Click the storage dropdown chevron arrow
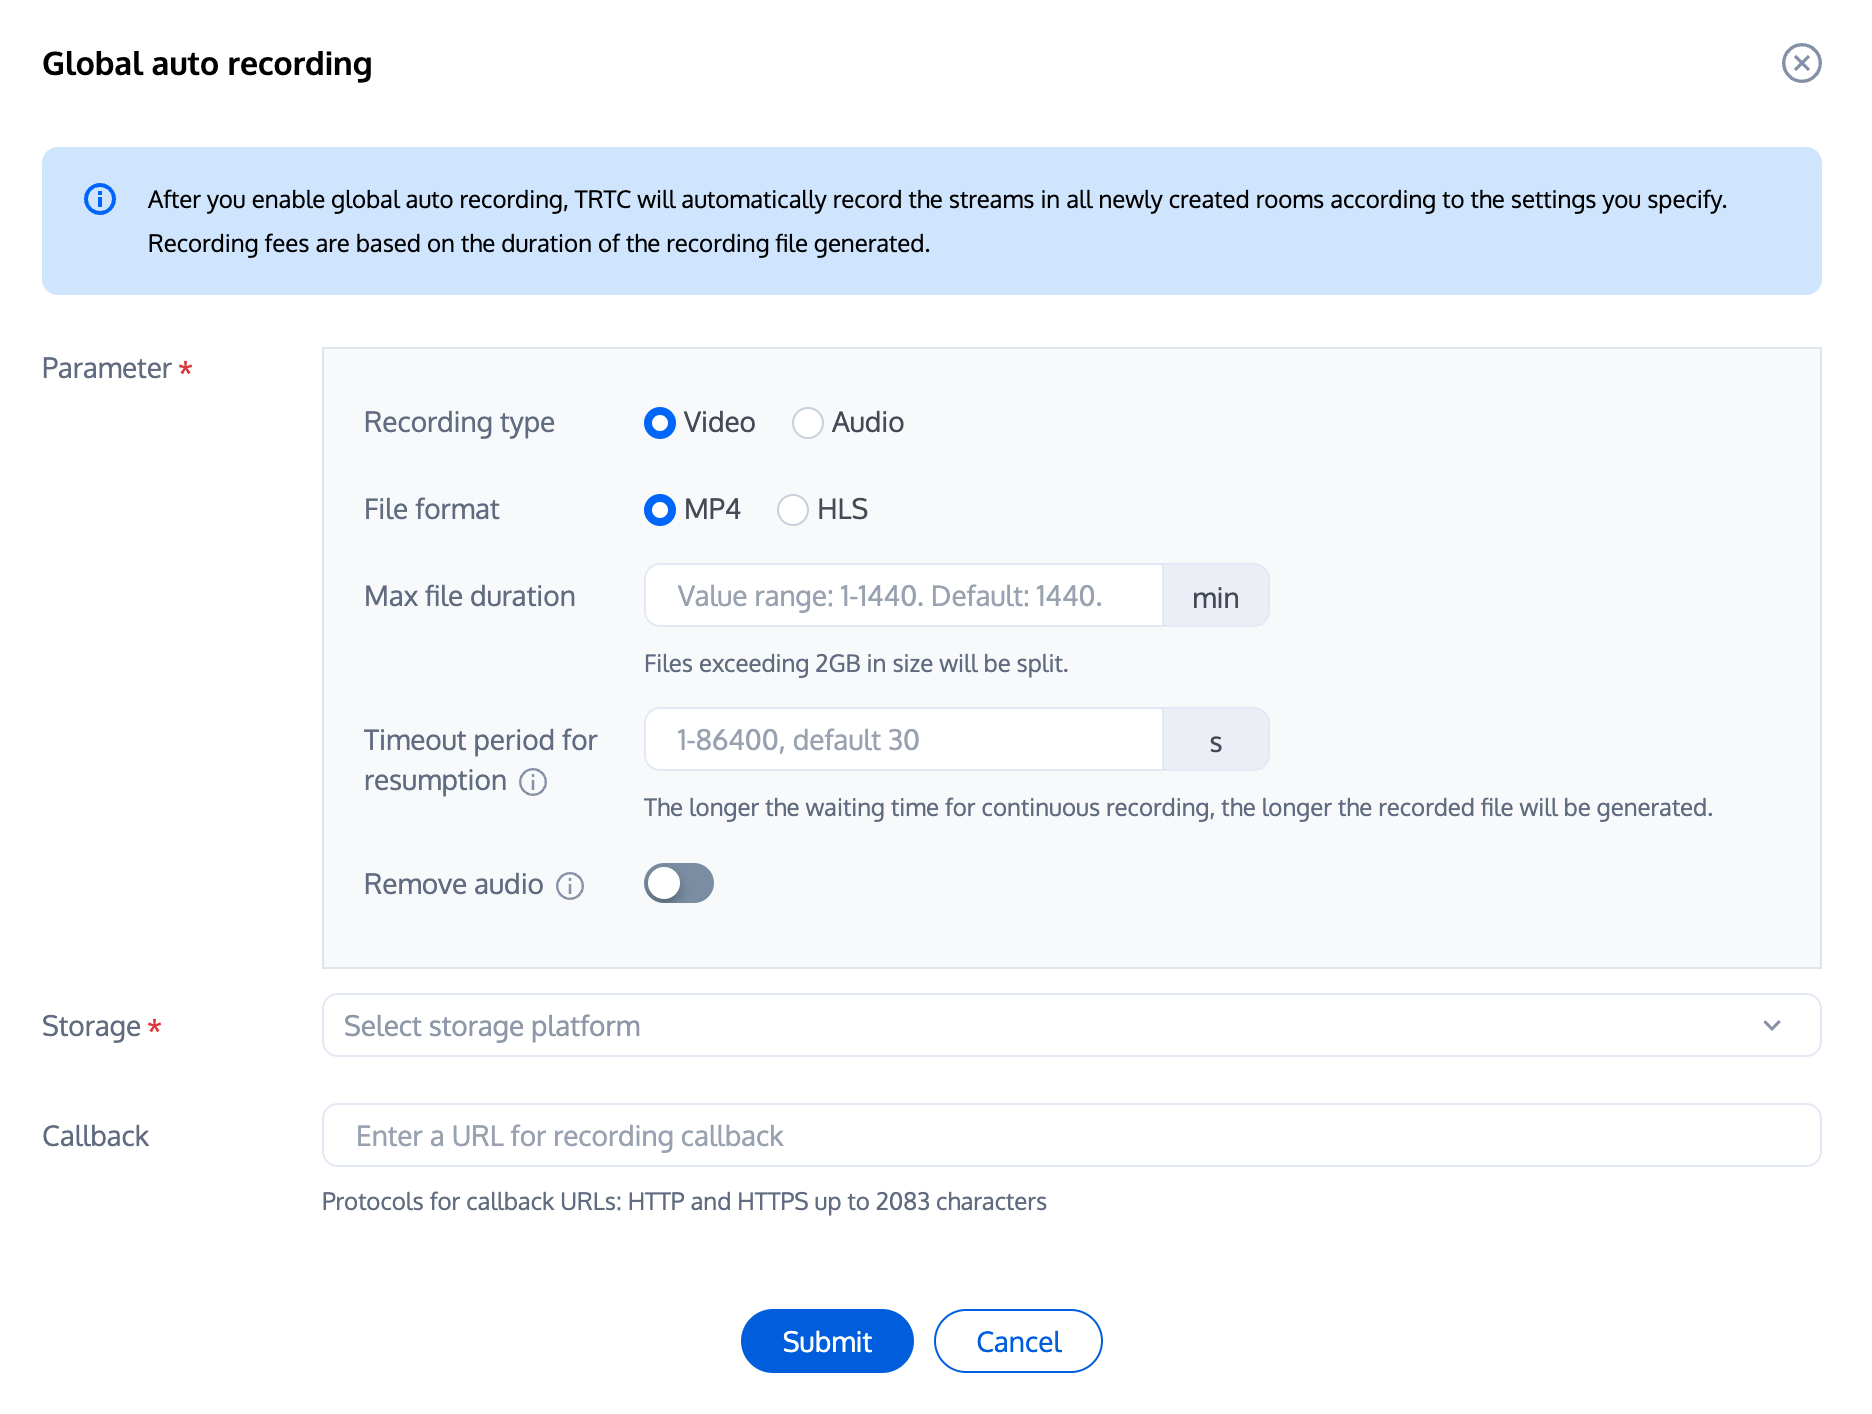Viewport: 1872px width, 1414px height. [1772, 1026]
